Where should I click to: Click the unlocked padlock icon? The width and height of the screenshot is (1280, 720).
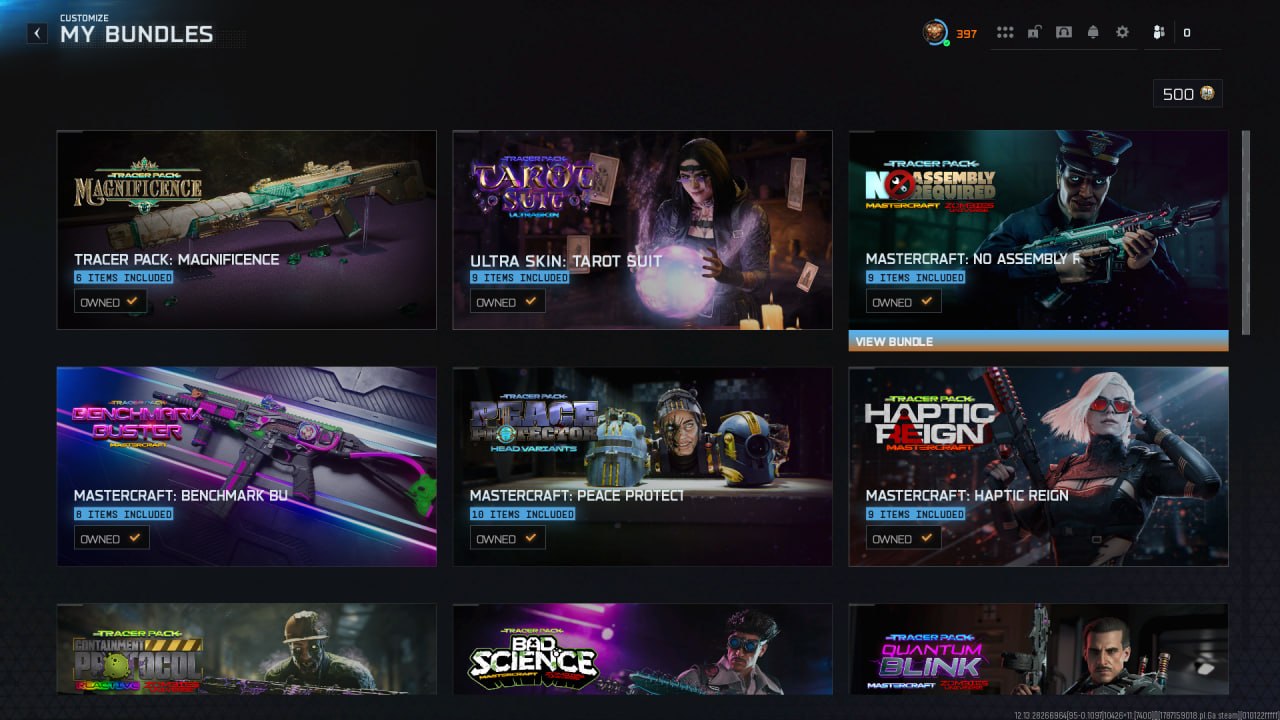(1034, 33)
